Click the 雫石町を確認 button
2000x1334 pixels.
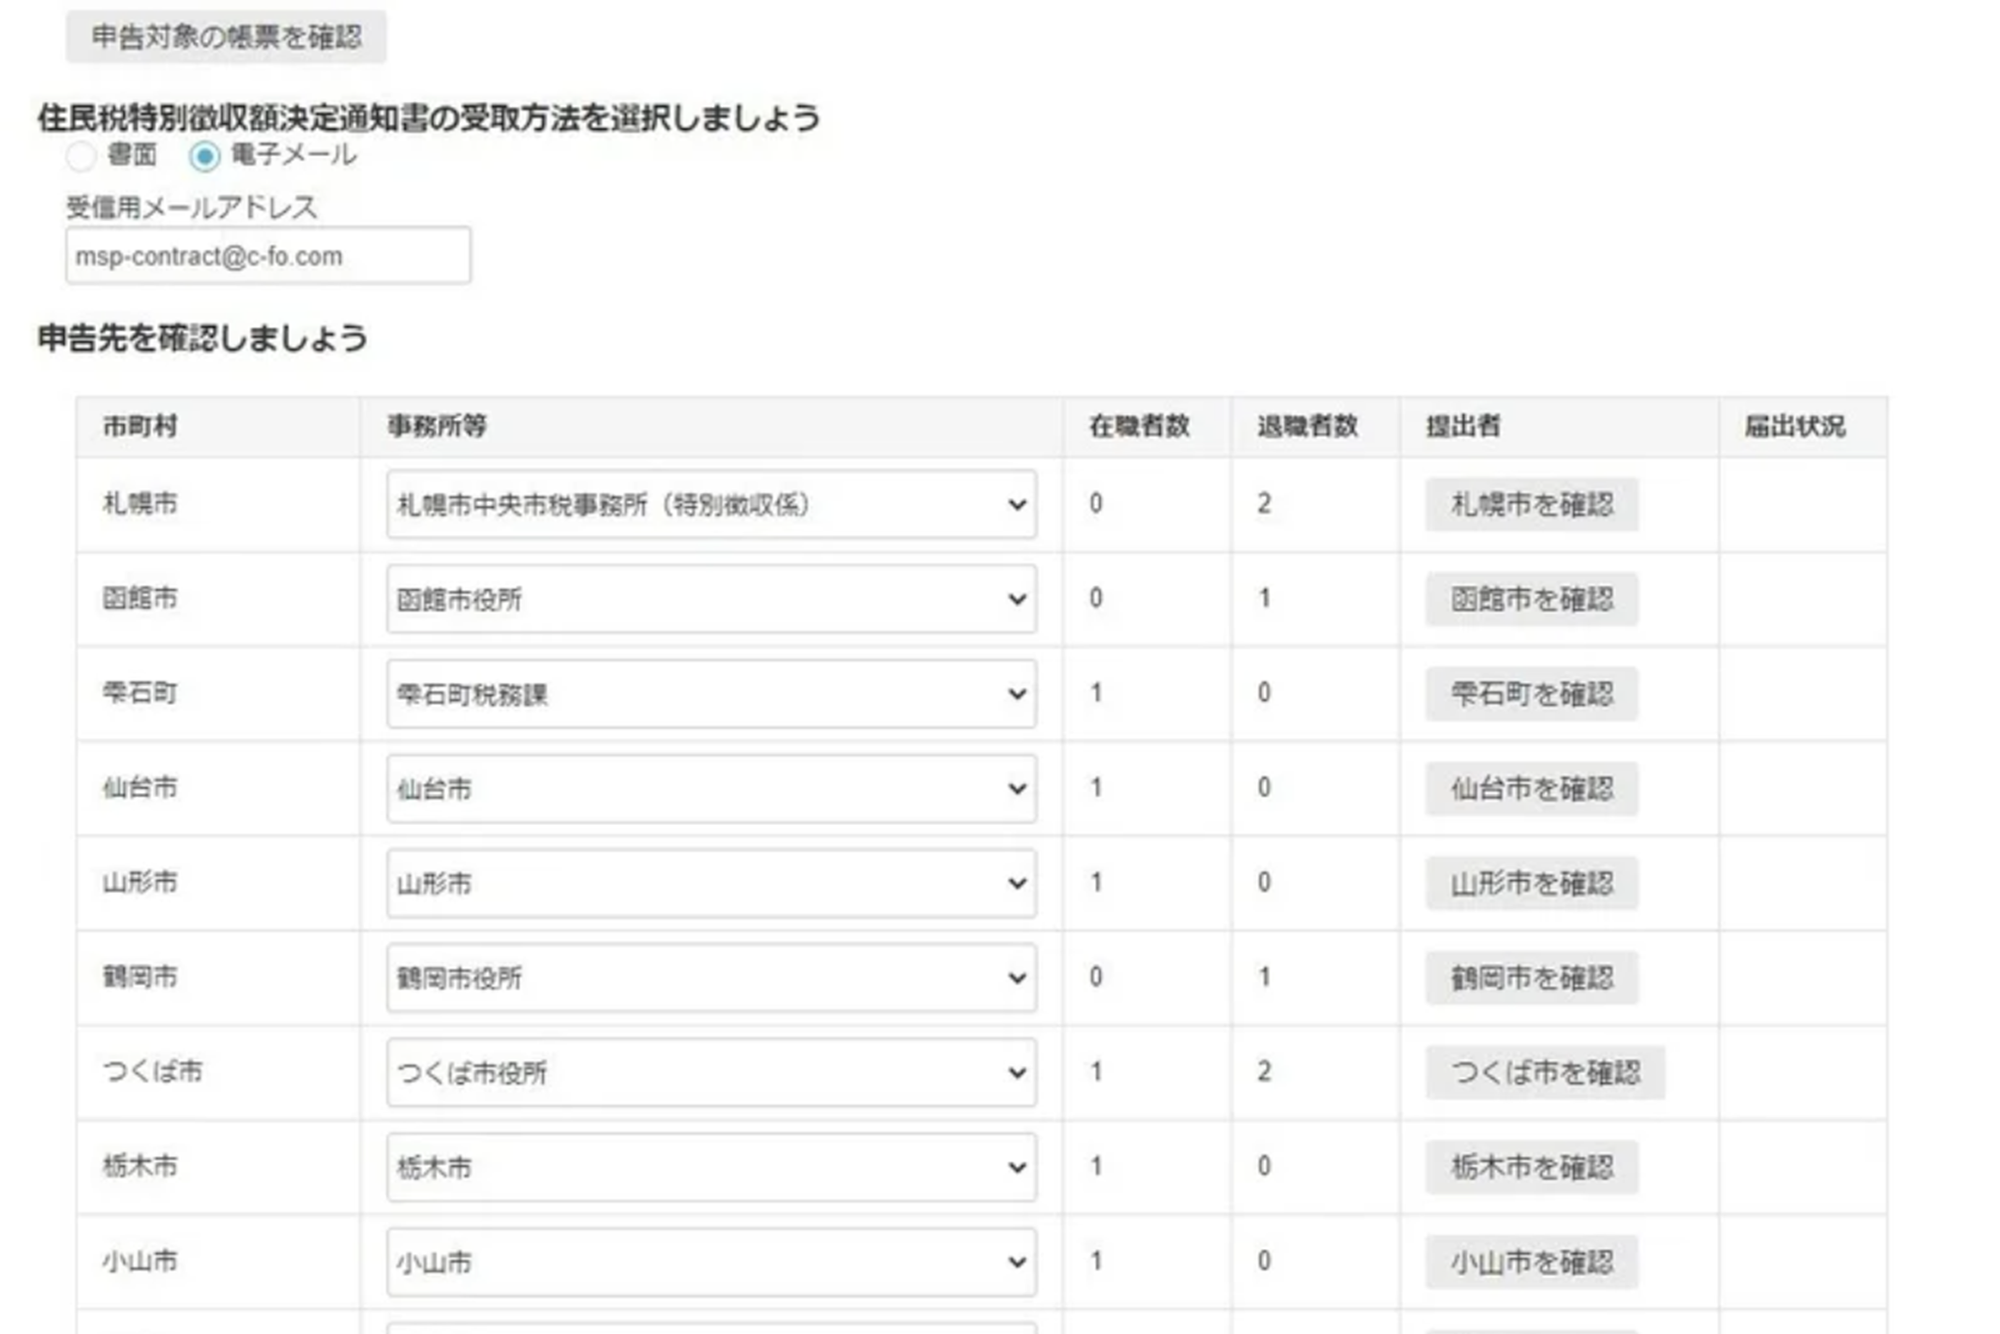(x=1530, y=693)
